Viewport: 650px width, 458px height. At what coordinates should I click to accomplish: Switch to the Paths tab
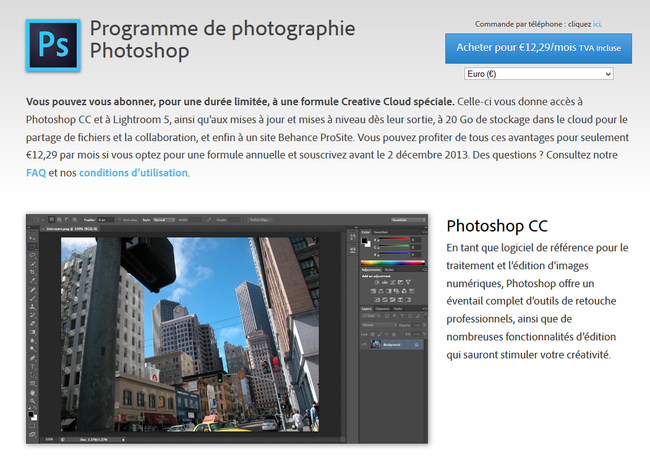pyautogui.click(x=398, y=309)
